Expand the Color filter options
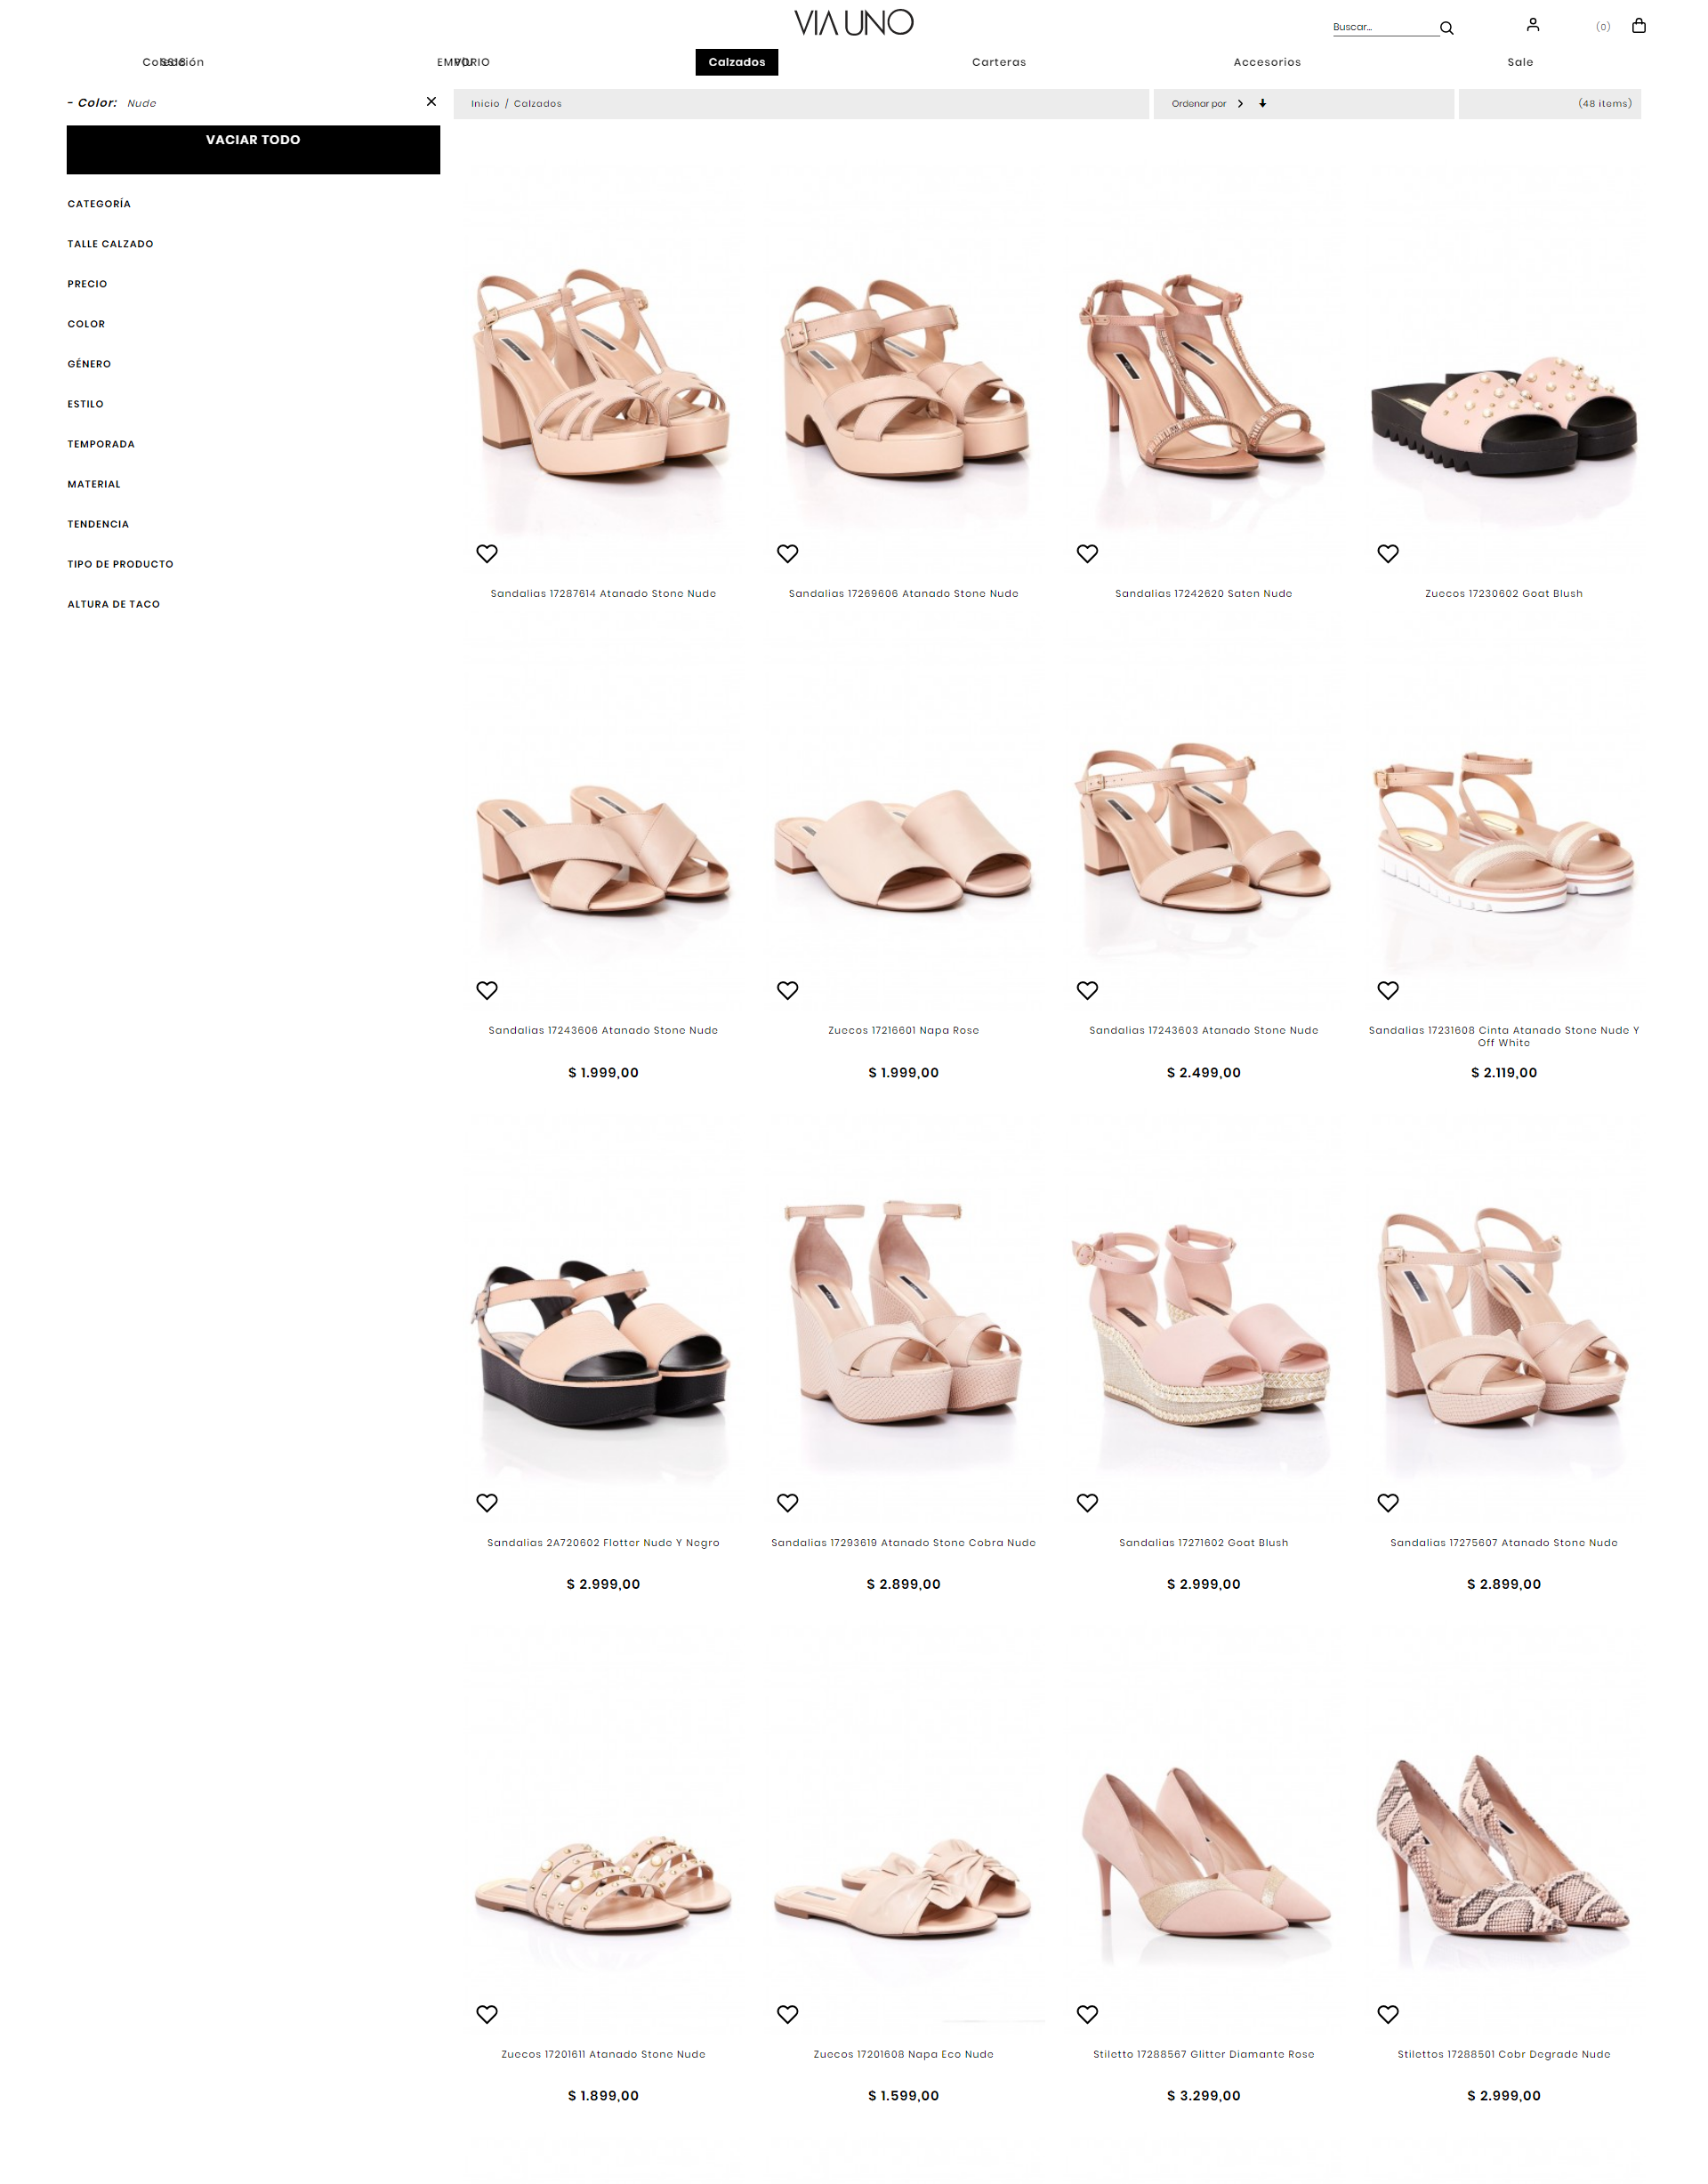 [x=86, y=324]
